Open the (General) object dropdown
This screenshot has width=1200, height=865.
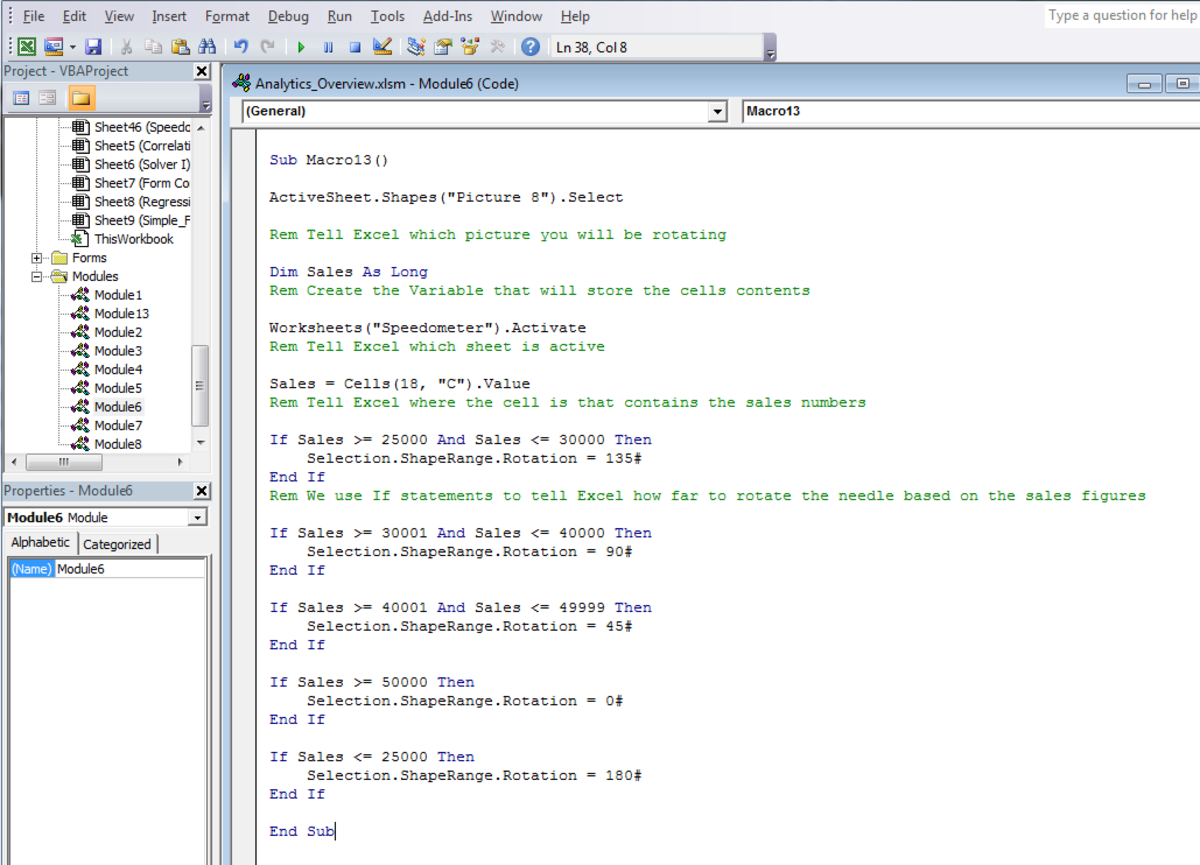717,112
